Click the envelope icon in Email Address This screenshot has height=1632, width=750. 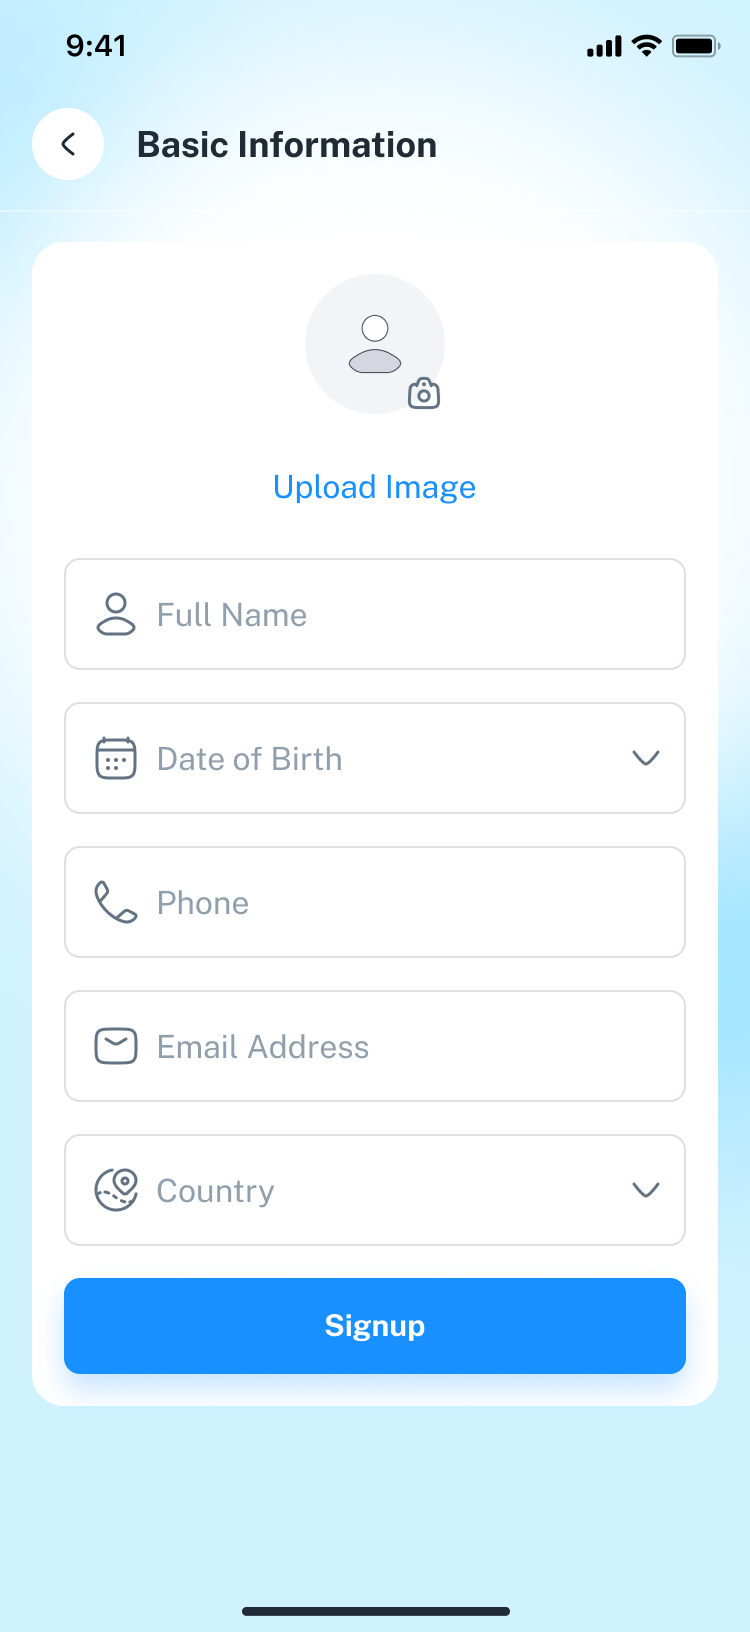coord(116,1046)
